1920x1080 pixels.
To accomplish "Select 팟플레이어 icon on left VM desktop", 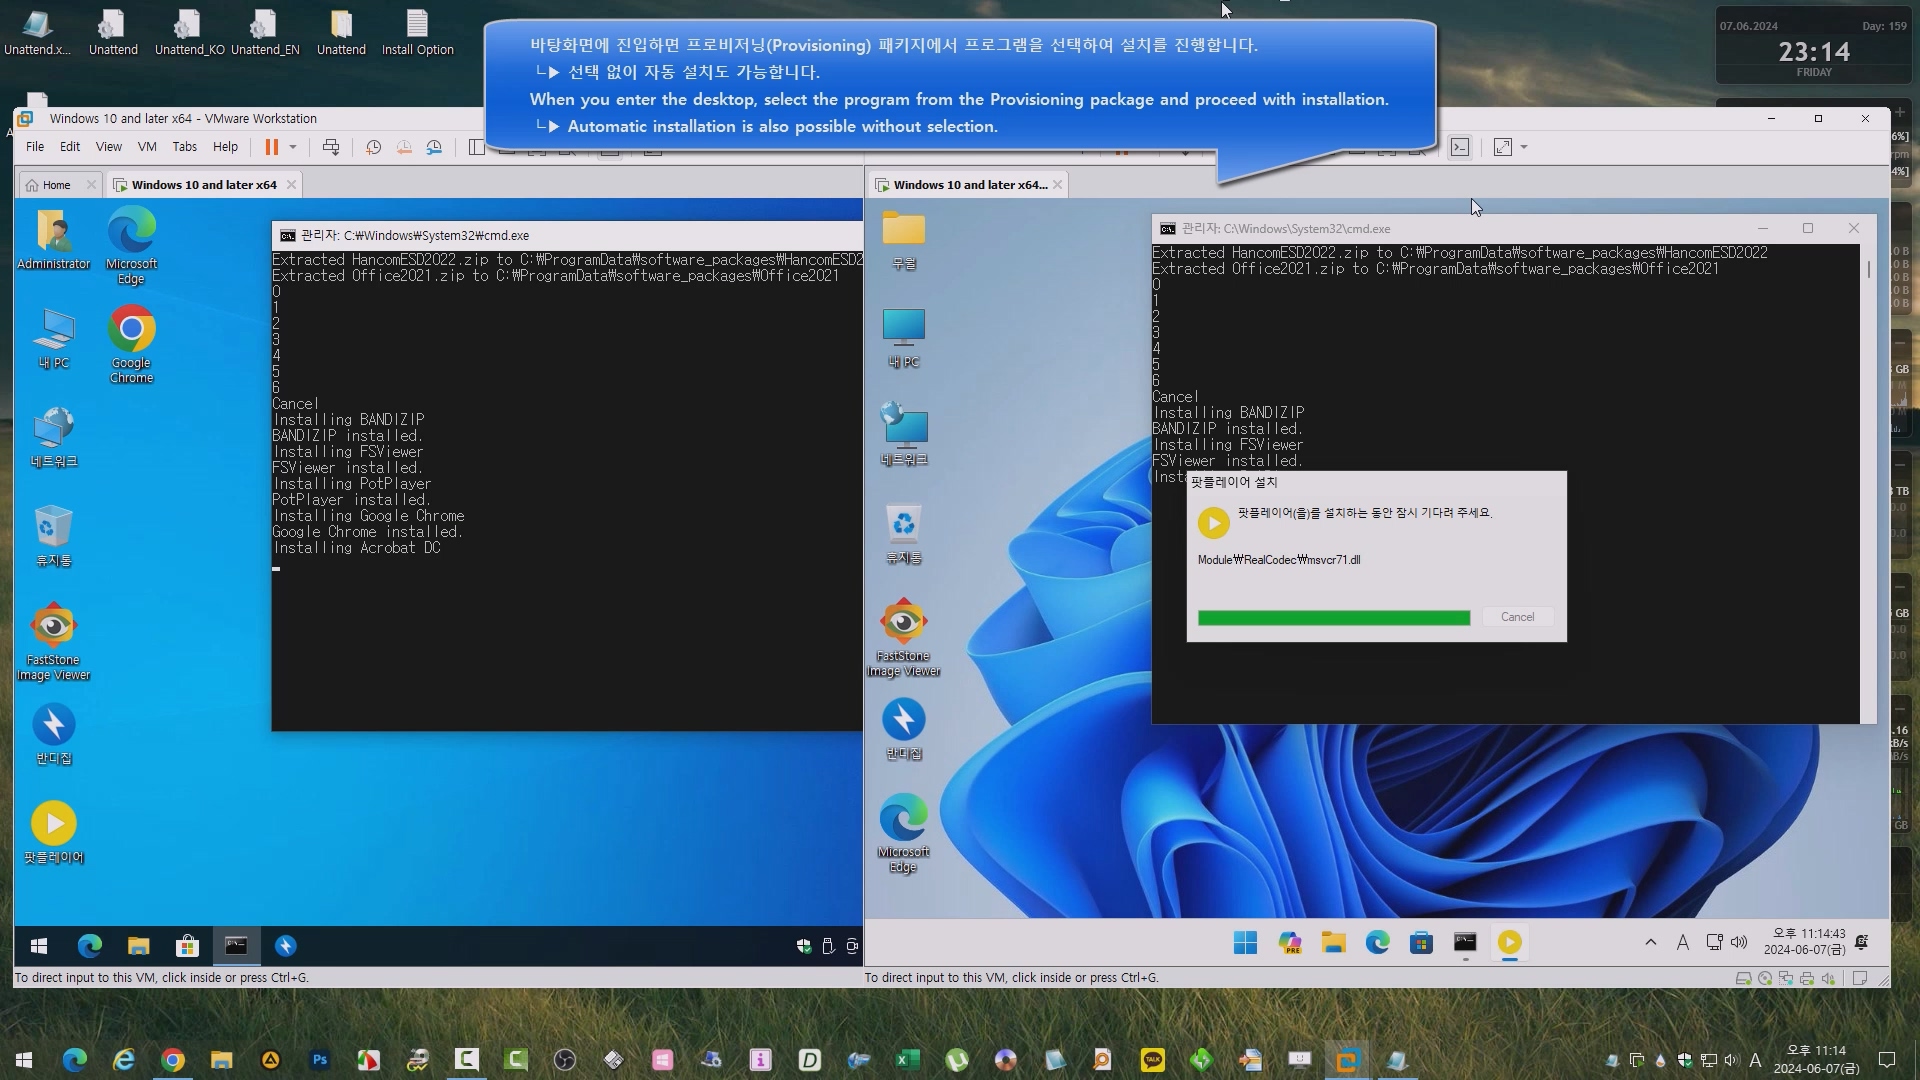I will click(54, 832).
